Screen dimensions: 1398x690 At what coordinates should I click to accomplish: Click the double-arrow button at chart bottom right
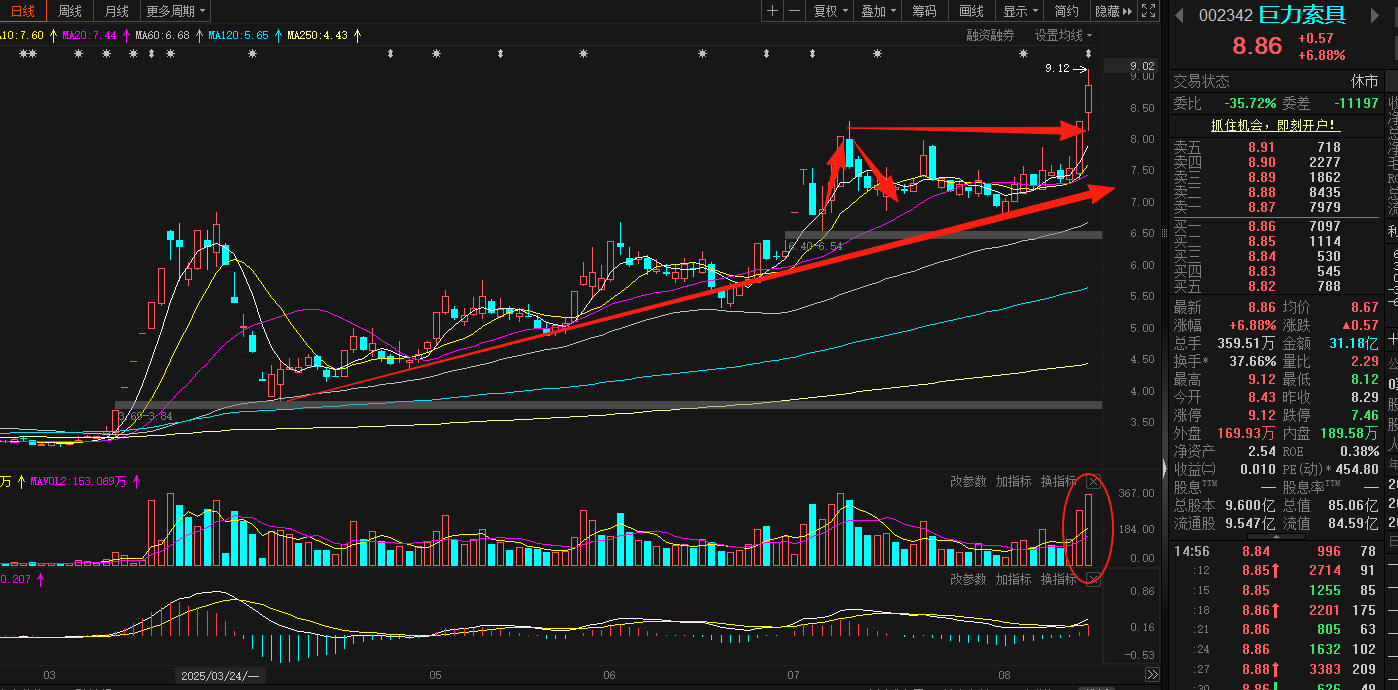[1152, 675]
